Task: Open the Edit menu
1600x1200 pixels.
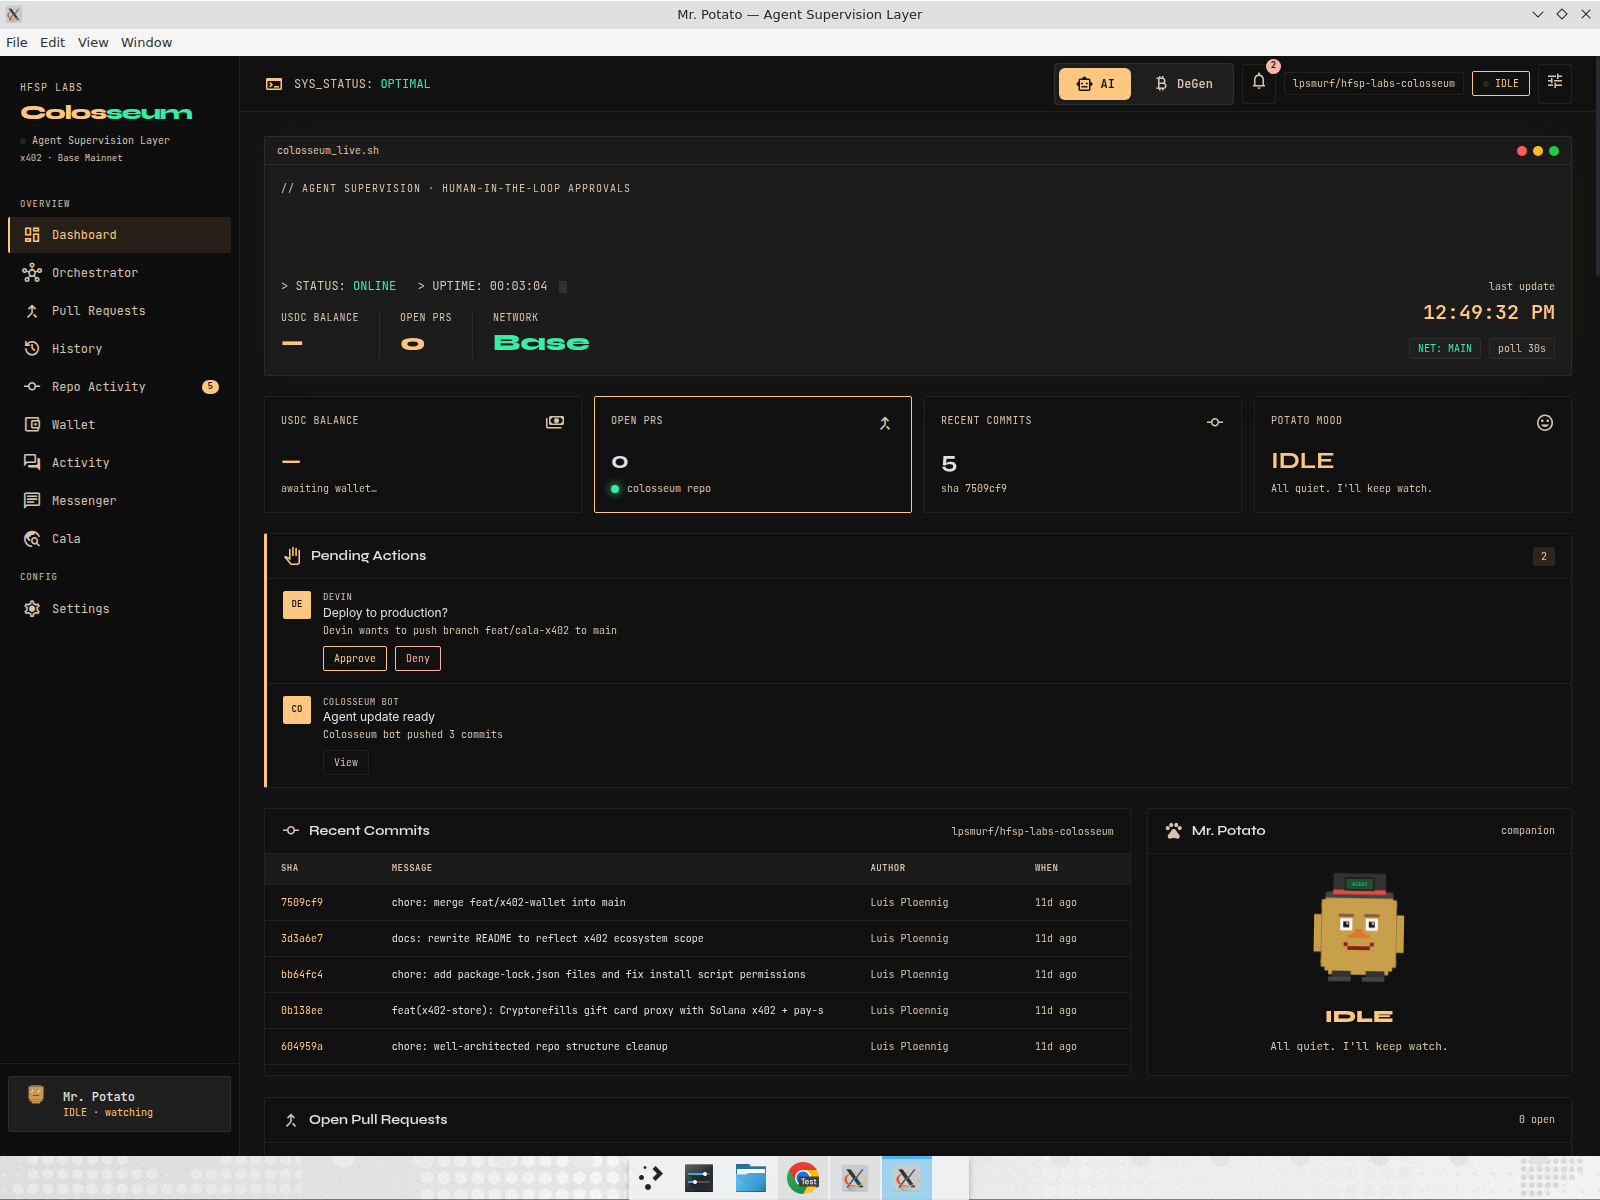Action: [52, 42]
